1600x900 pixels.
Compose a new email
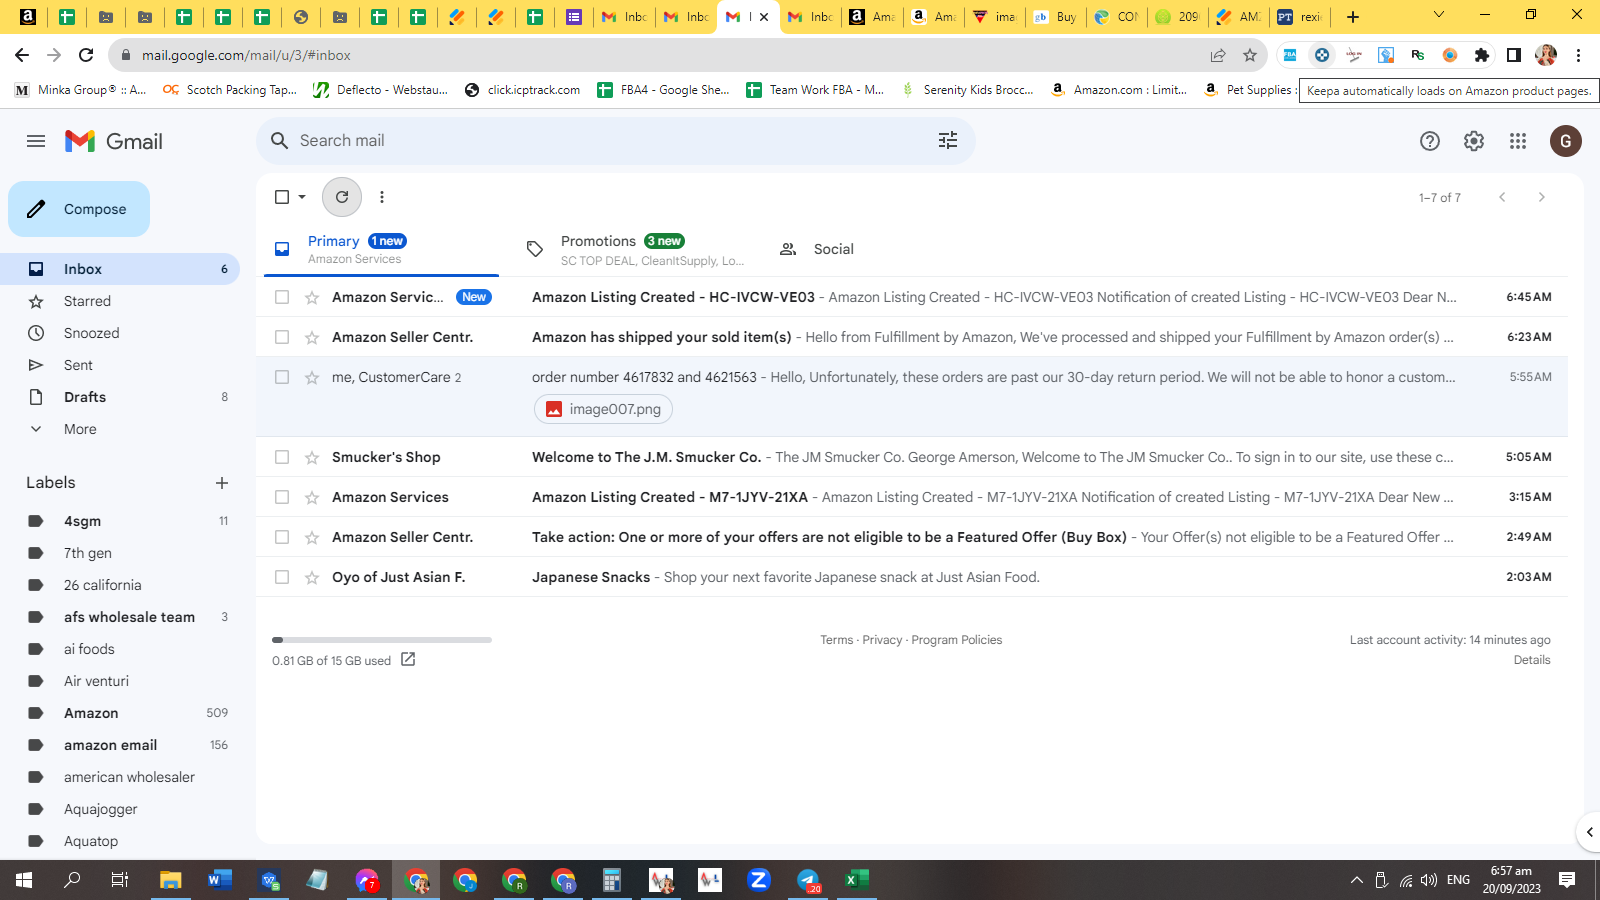coord(79,209)
